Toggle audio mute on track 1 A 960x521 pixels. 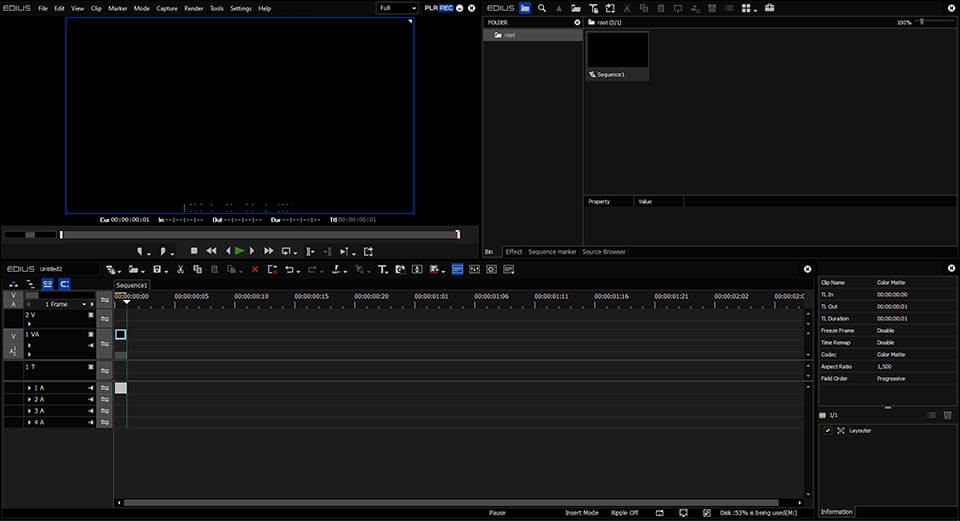(x=90, y=388)
